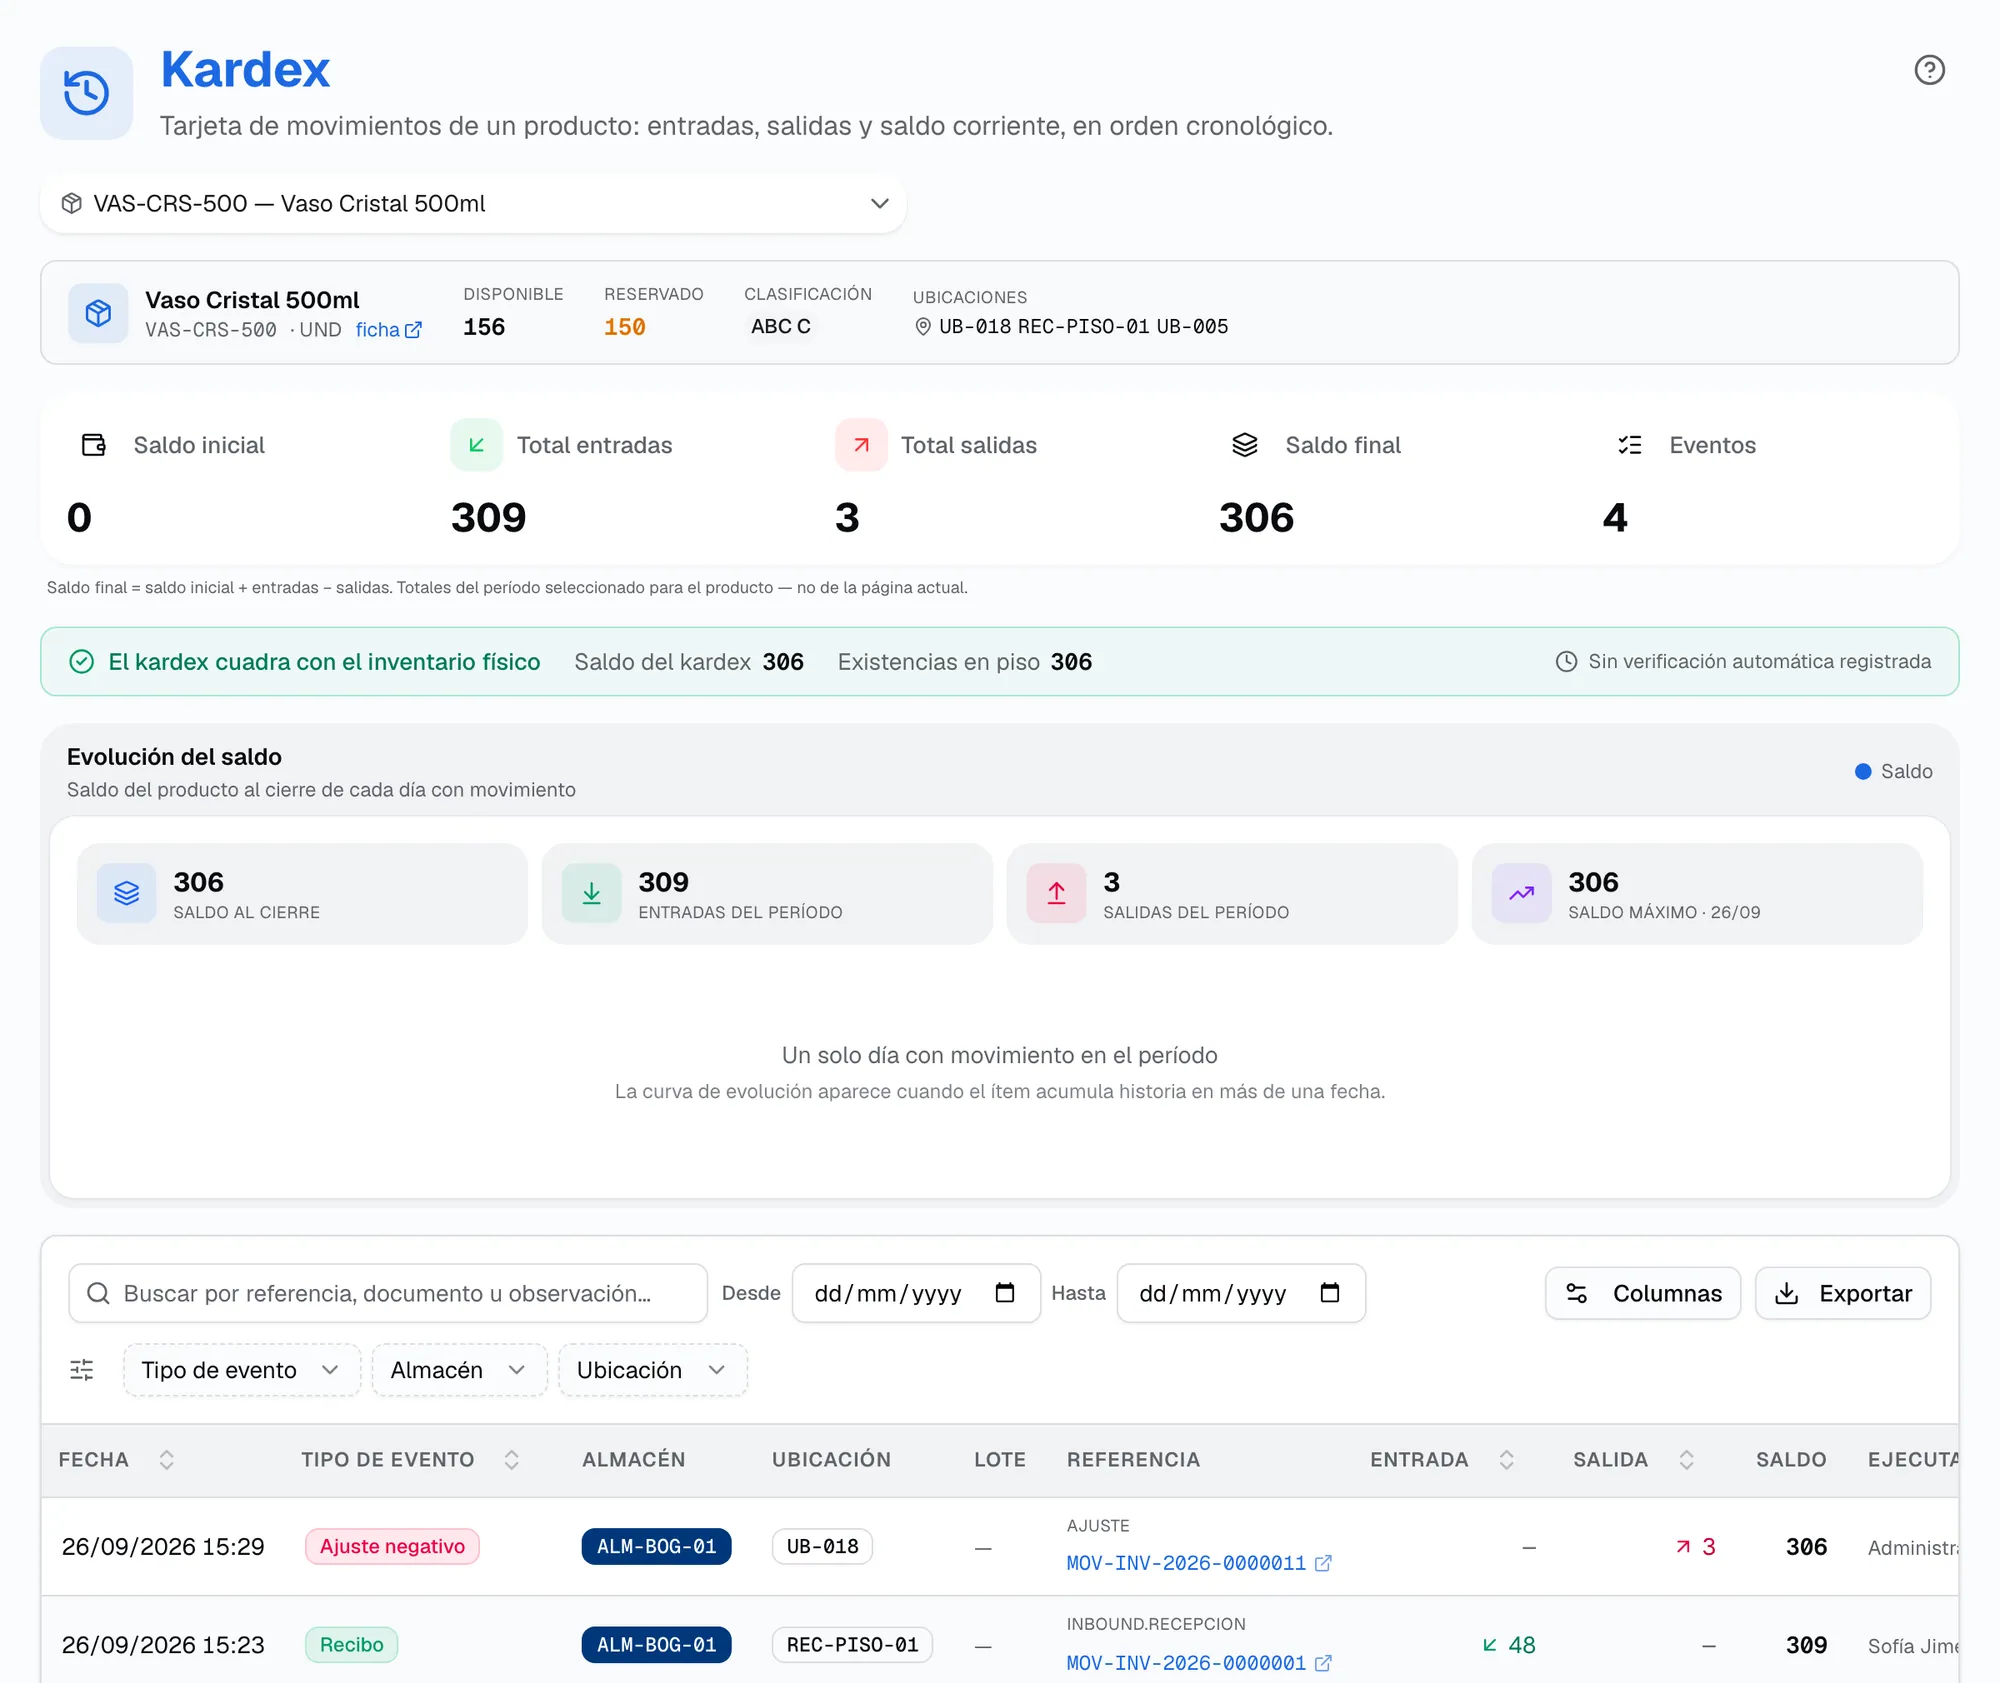Click the Total salidas red arrow icon
The image size is (2000, 1683).
[861, 445]
